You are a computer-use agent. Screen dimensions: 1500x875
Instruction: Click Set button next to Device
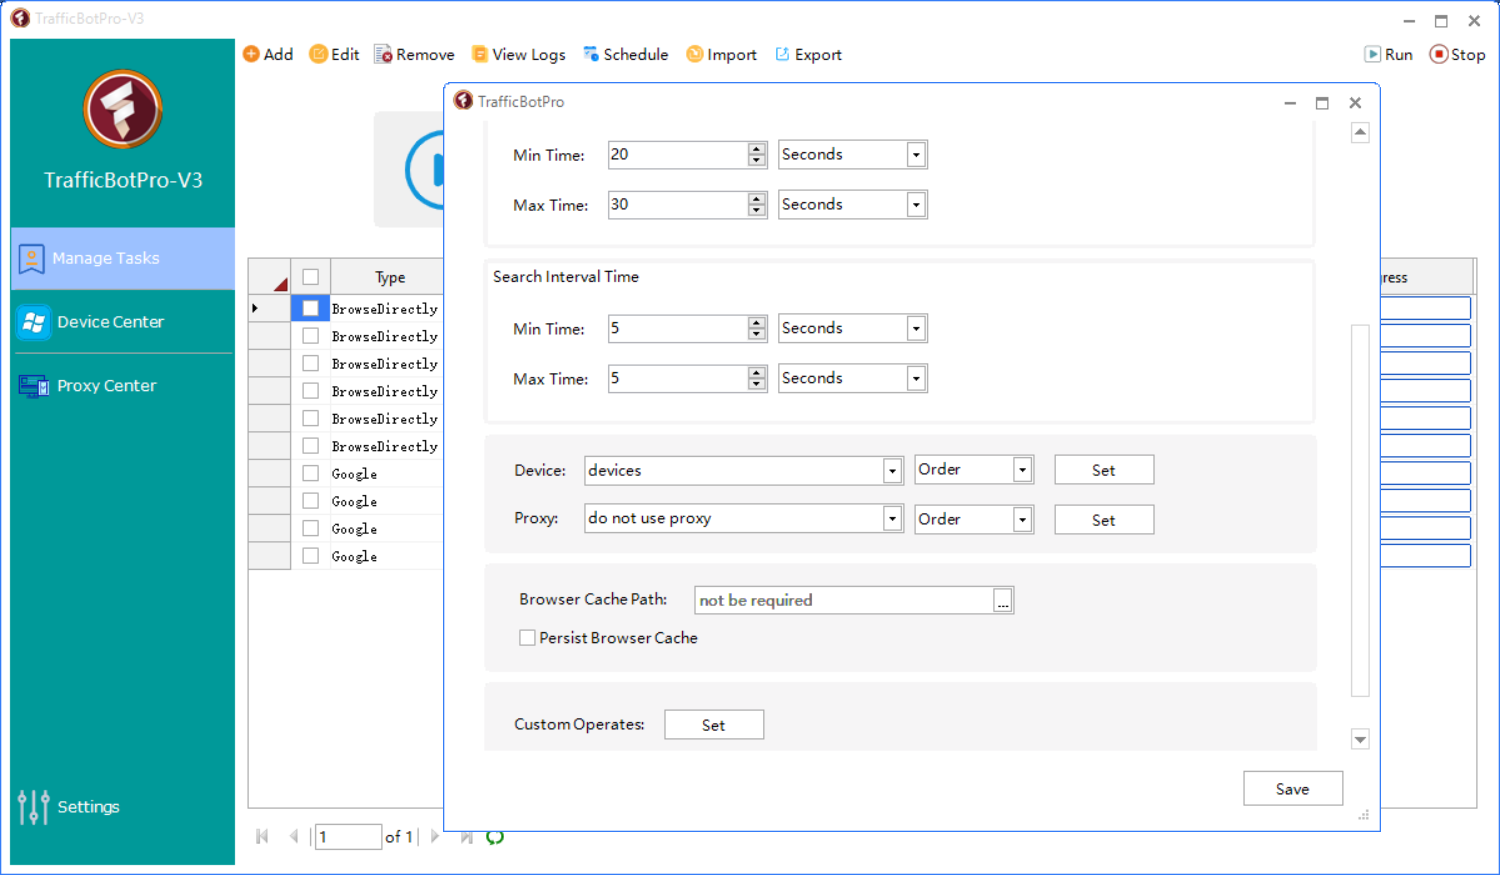[x=1104, y=470]
